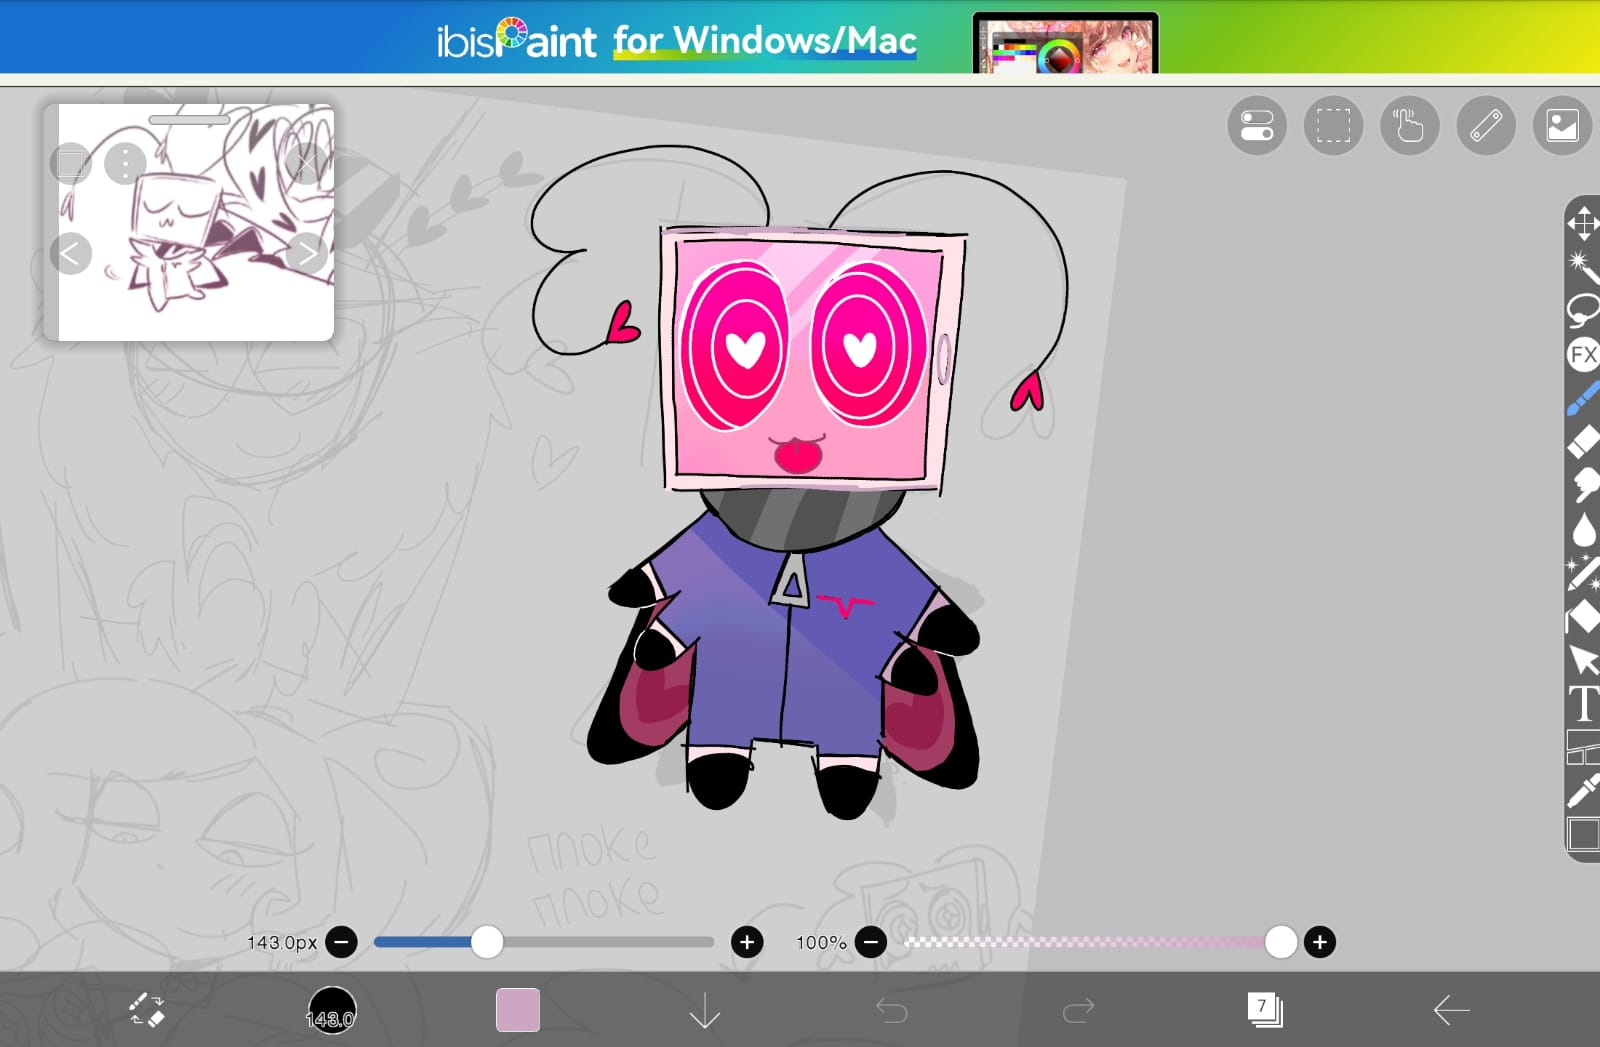Click the 100% opacity value

(821, 943)
